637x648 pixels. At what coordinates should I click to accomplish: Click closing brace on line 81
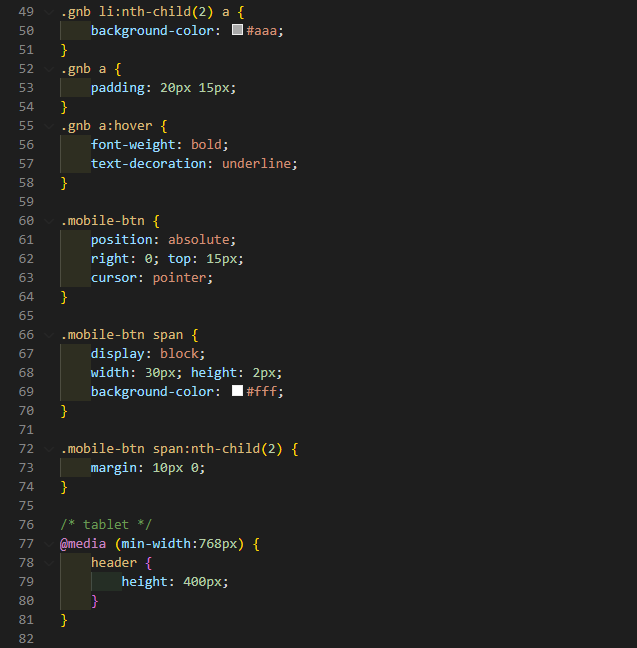(64, 620)
